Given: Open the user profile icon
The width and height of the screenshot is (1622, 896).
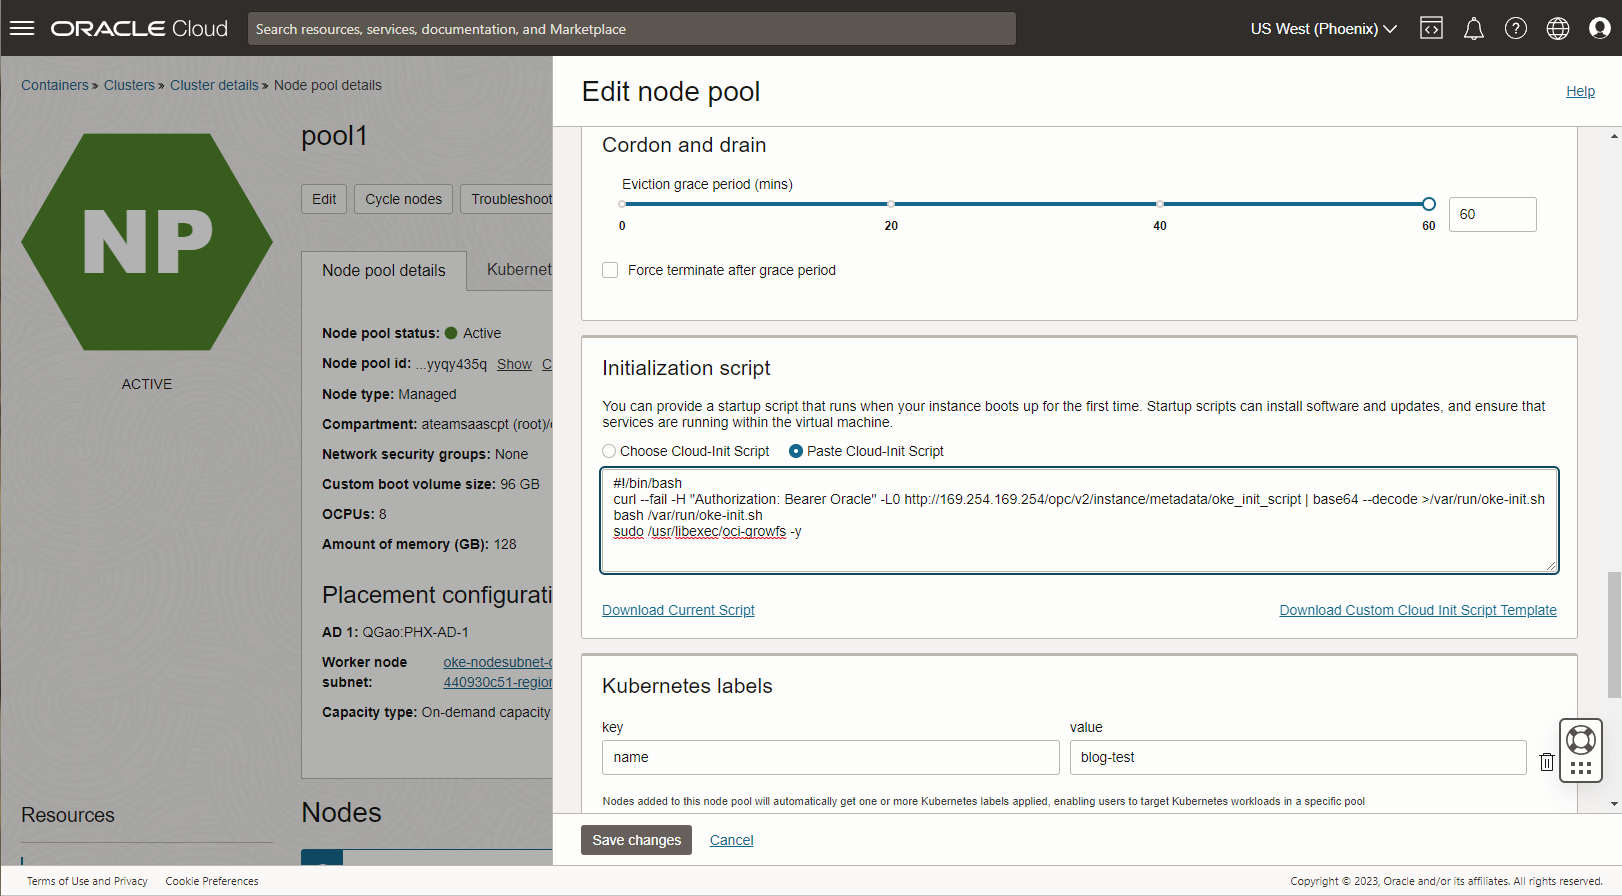Looking at the screenshot, I should tap(1600, 28).
